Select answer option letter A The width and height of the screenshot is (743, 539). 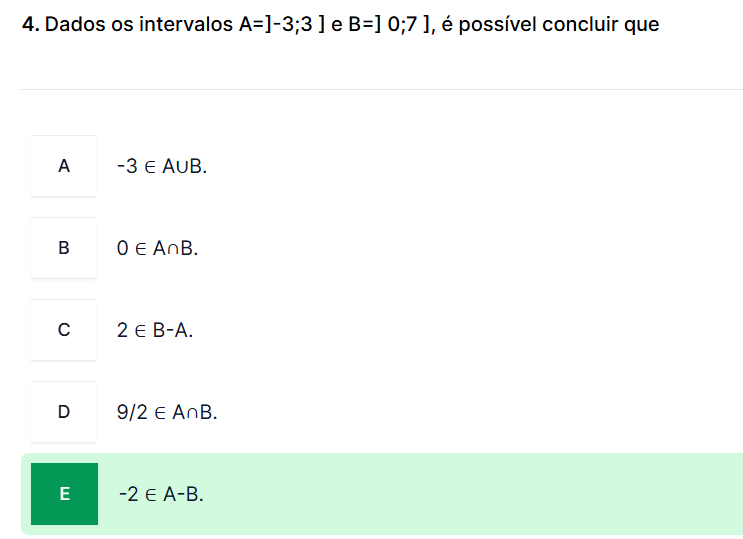[64, 166]
